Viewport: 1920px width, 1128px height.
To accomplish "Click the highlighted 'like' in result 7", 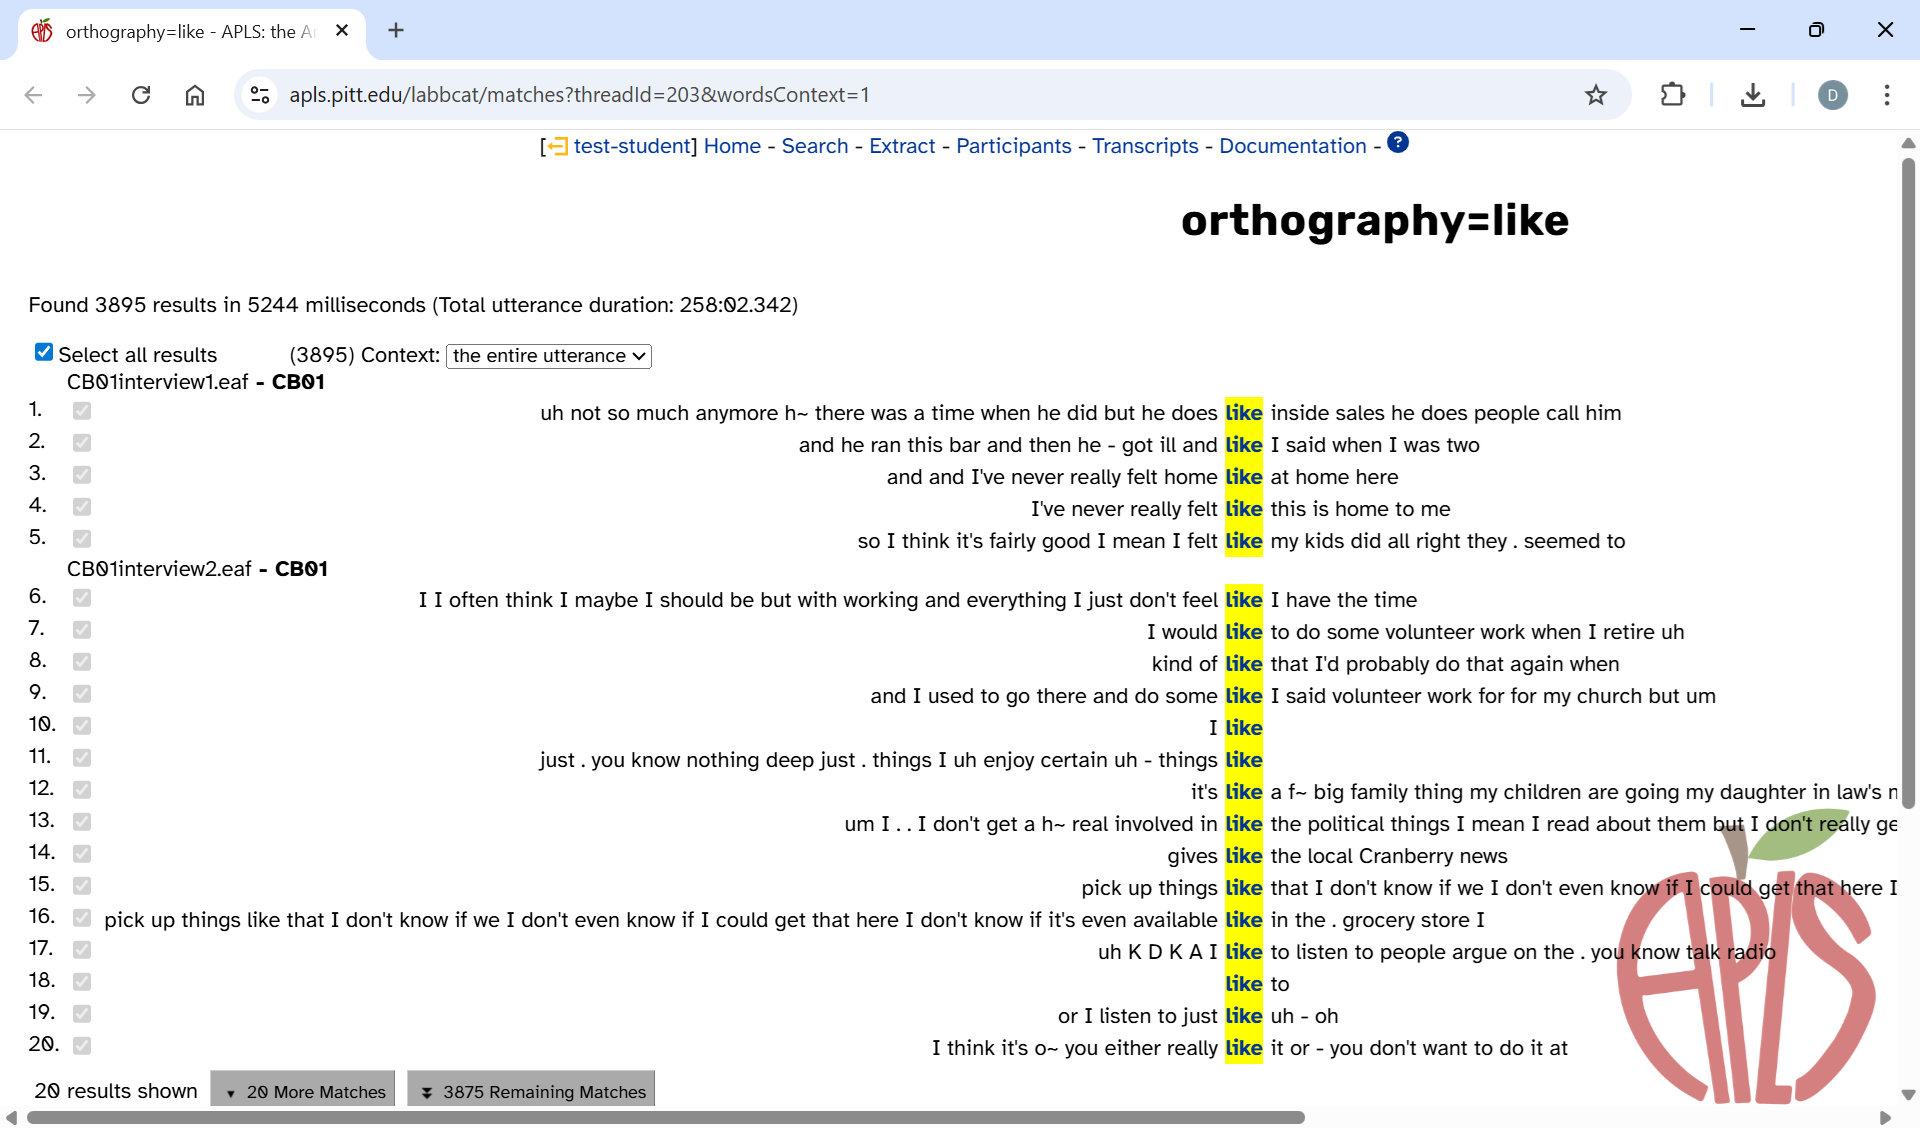I will click(x=1243, y=632).
